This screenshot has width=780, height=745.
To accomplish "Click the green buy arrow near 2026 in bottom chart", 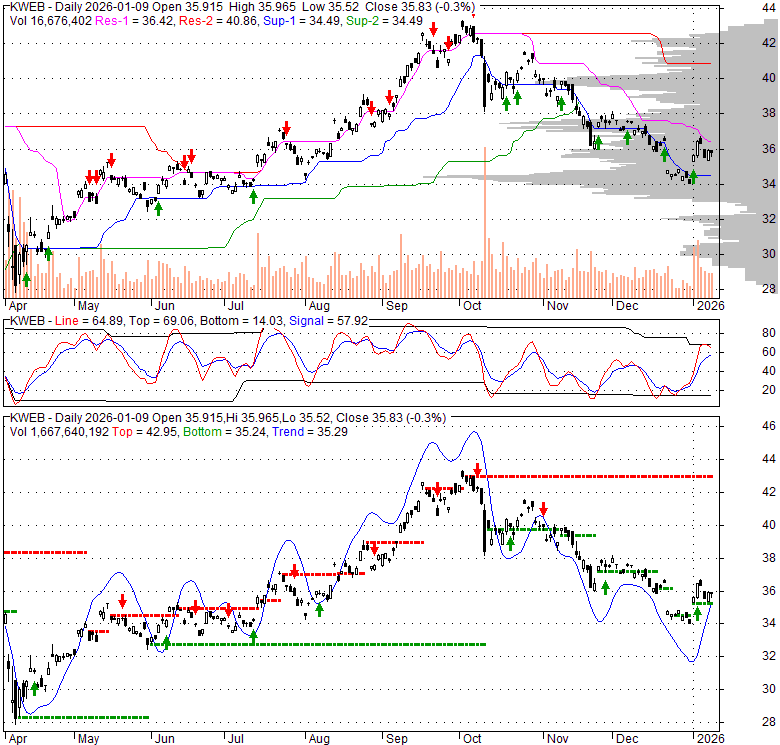I will click(x=697, y=614).
